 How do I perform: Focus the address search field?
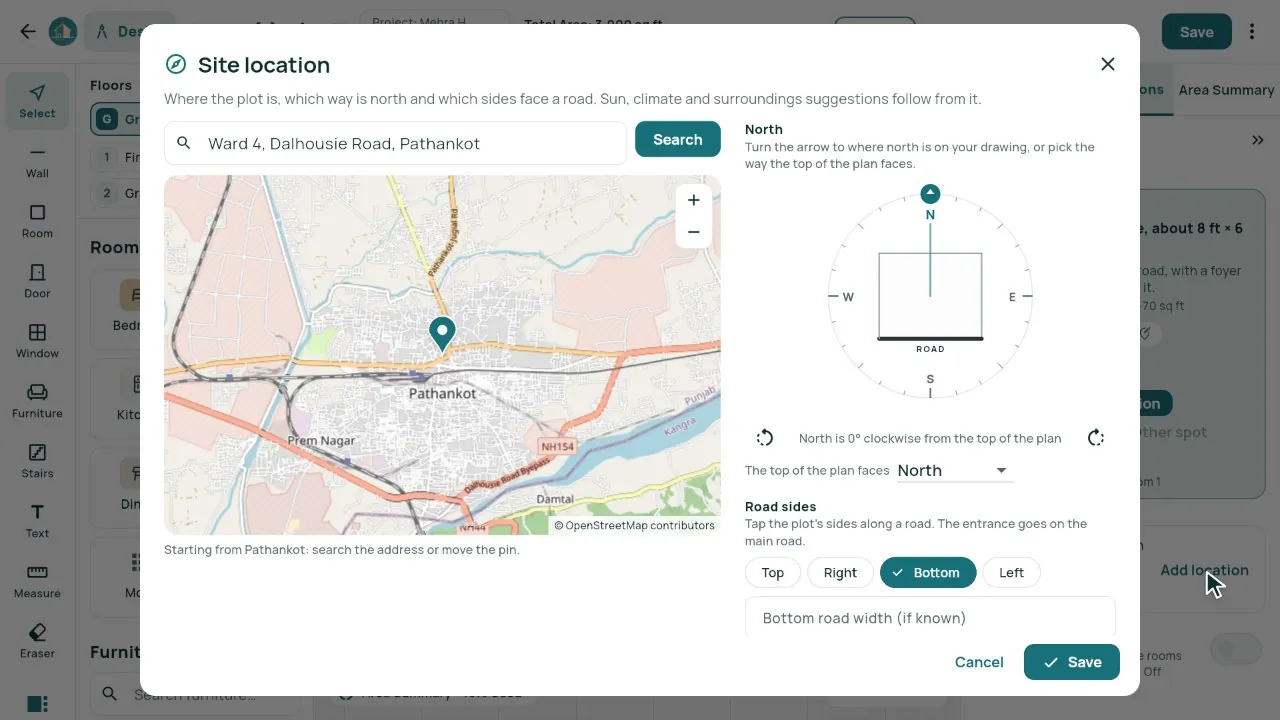coord(395,143)
